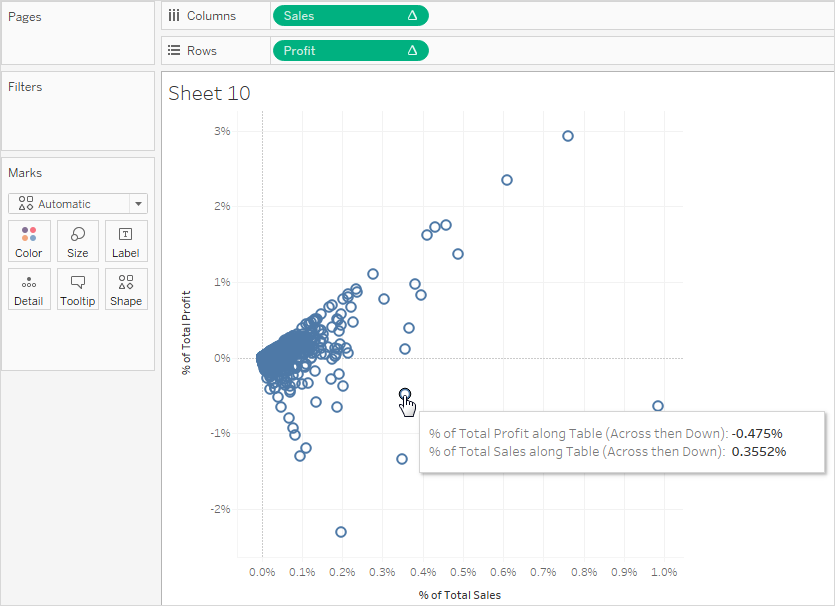Select the Sales pill on Columns
The height and width of the screenshot is (606, 835).
pos(350,16)
